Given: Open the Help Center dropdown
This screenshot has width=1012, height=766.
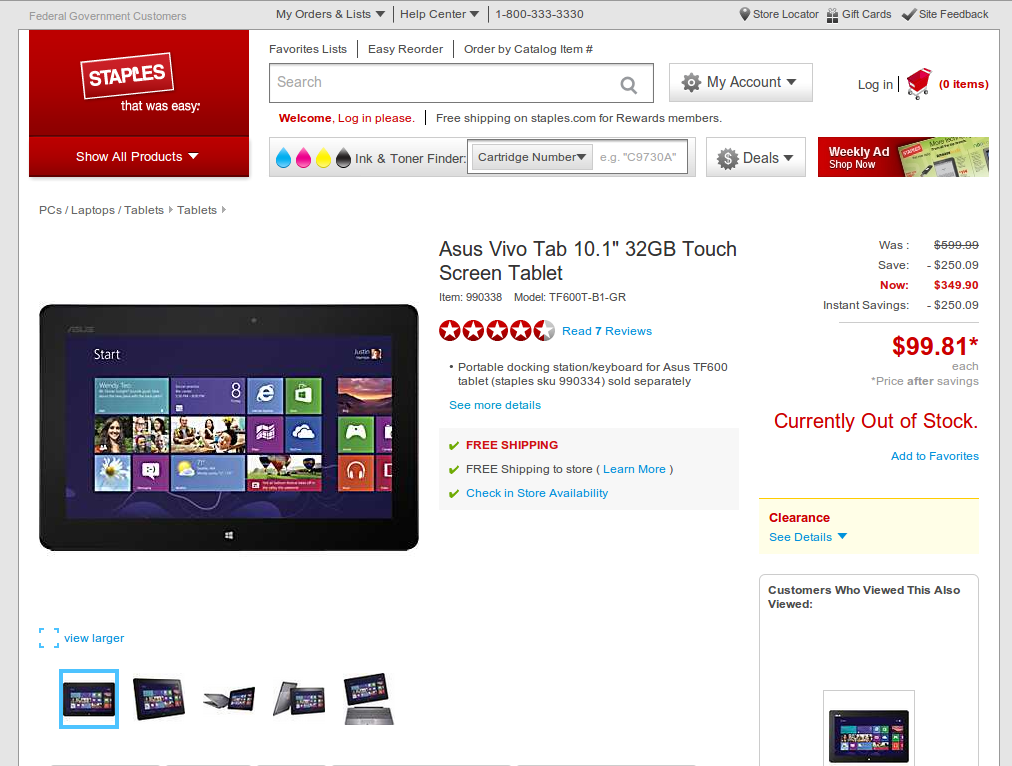Looking at the screenshot, I should (439, 14).
